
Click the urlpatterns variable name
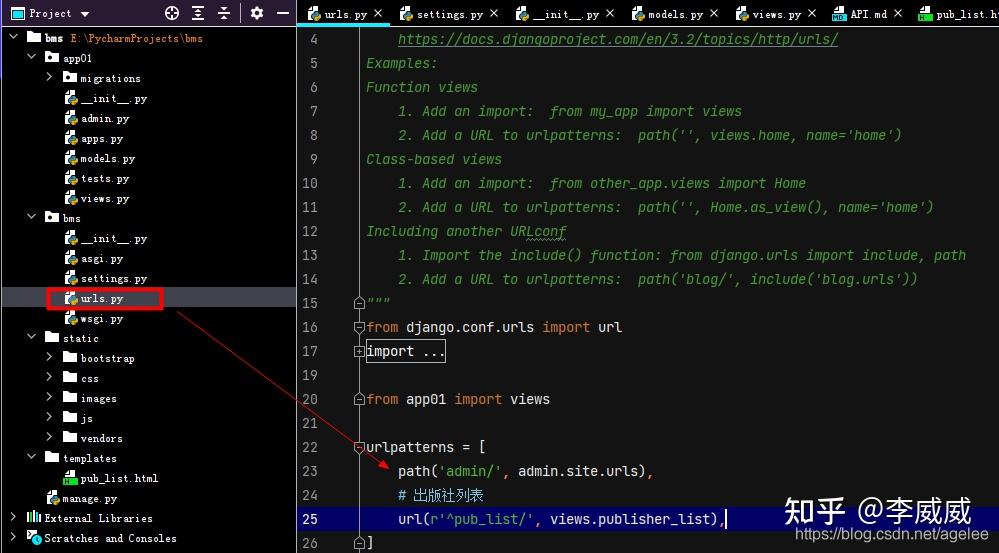410,447
